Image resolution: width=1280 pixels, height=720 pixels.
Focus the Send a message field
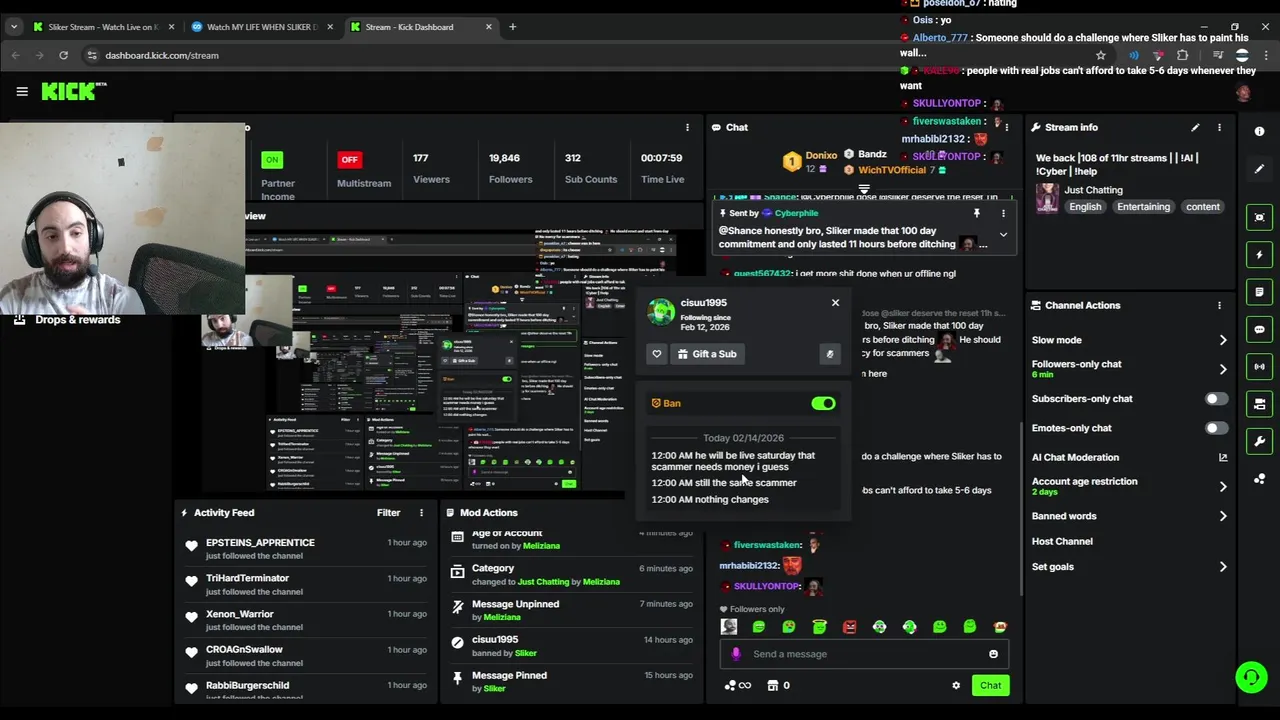[864, 654]
